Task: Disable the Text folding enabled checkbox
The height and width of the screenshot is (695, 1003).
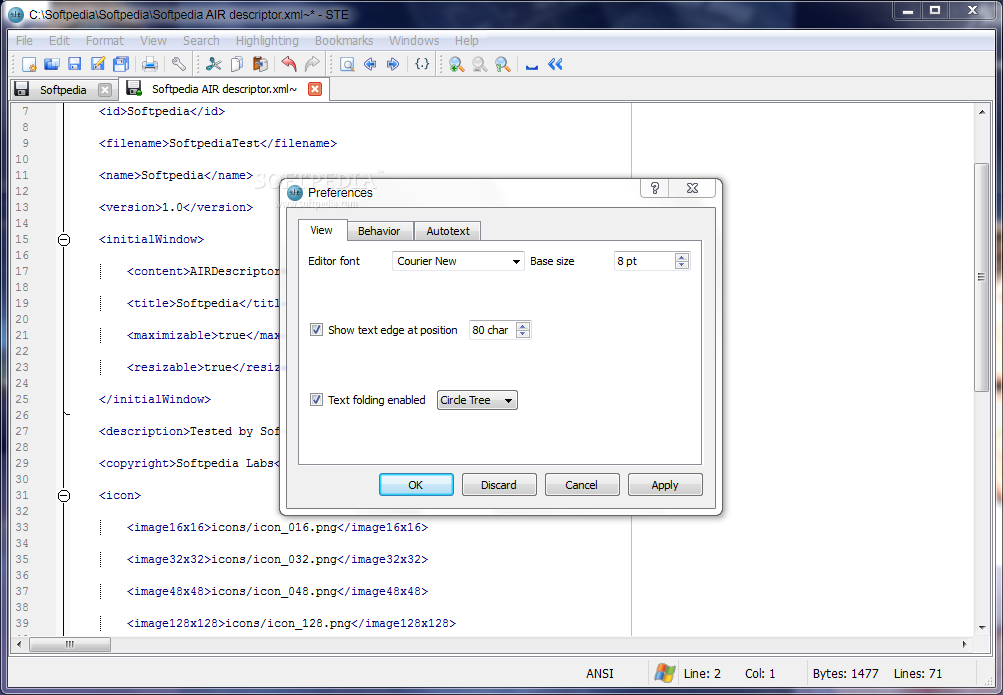Action: (316, 400)
